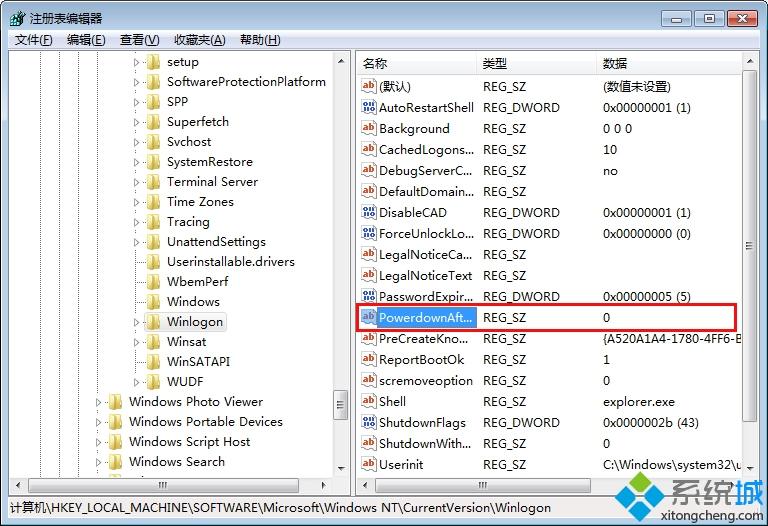The image size is (768, 526).
Task: Click the string icon of (默认) value
Action: tap(368, 86)
